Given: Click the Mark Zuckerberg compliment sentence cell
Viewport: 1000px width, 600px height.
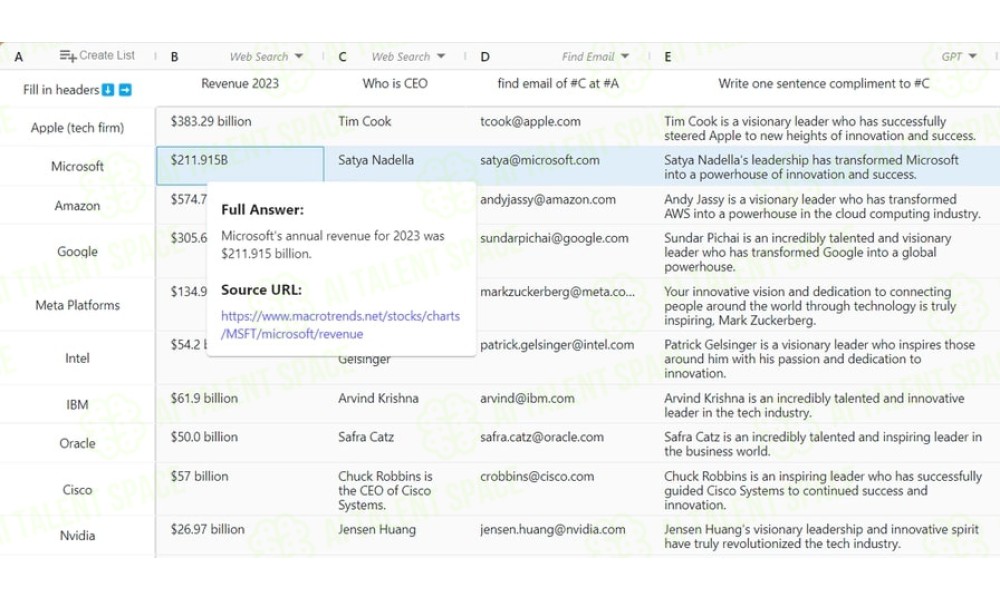Looking at the screenshot, I should coord(825,304).
